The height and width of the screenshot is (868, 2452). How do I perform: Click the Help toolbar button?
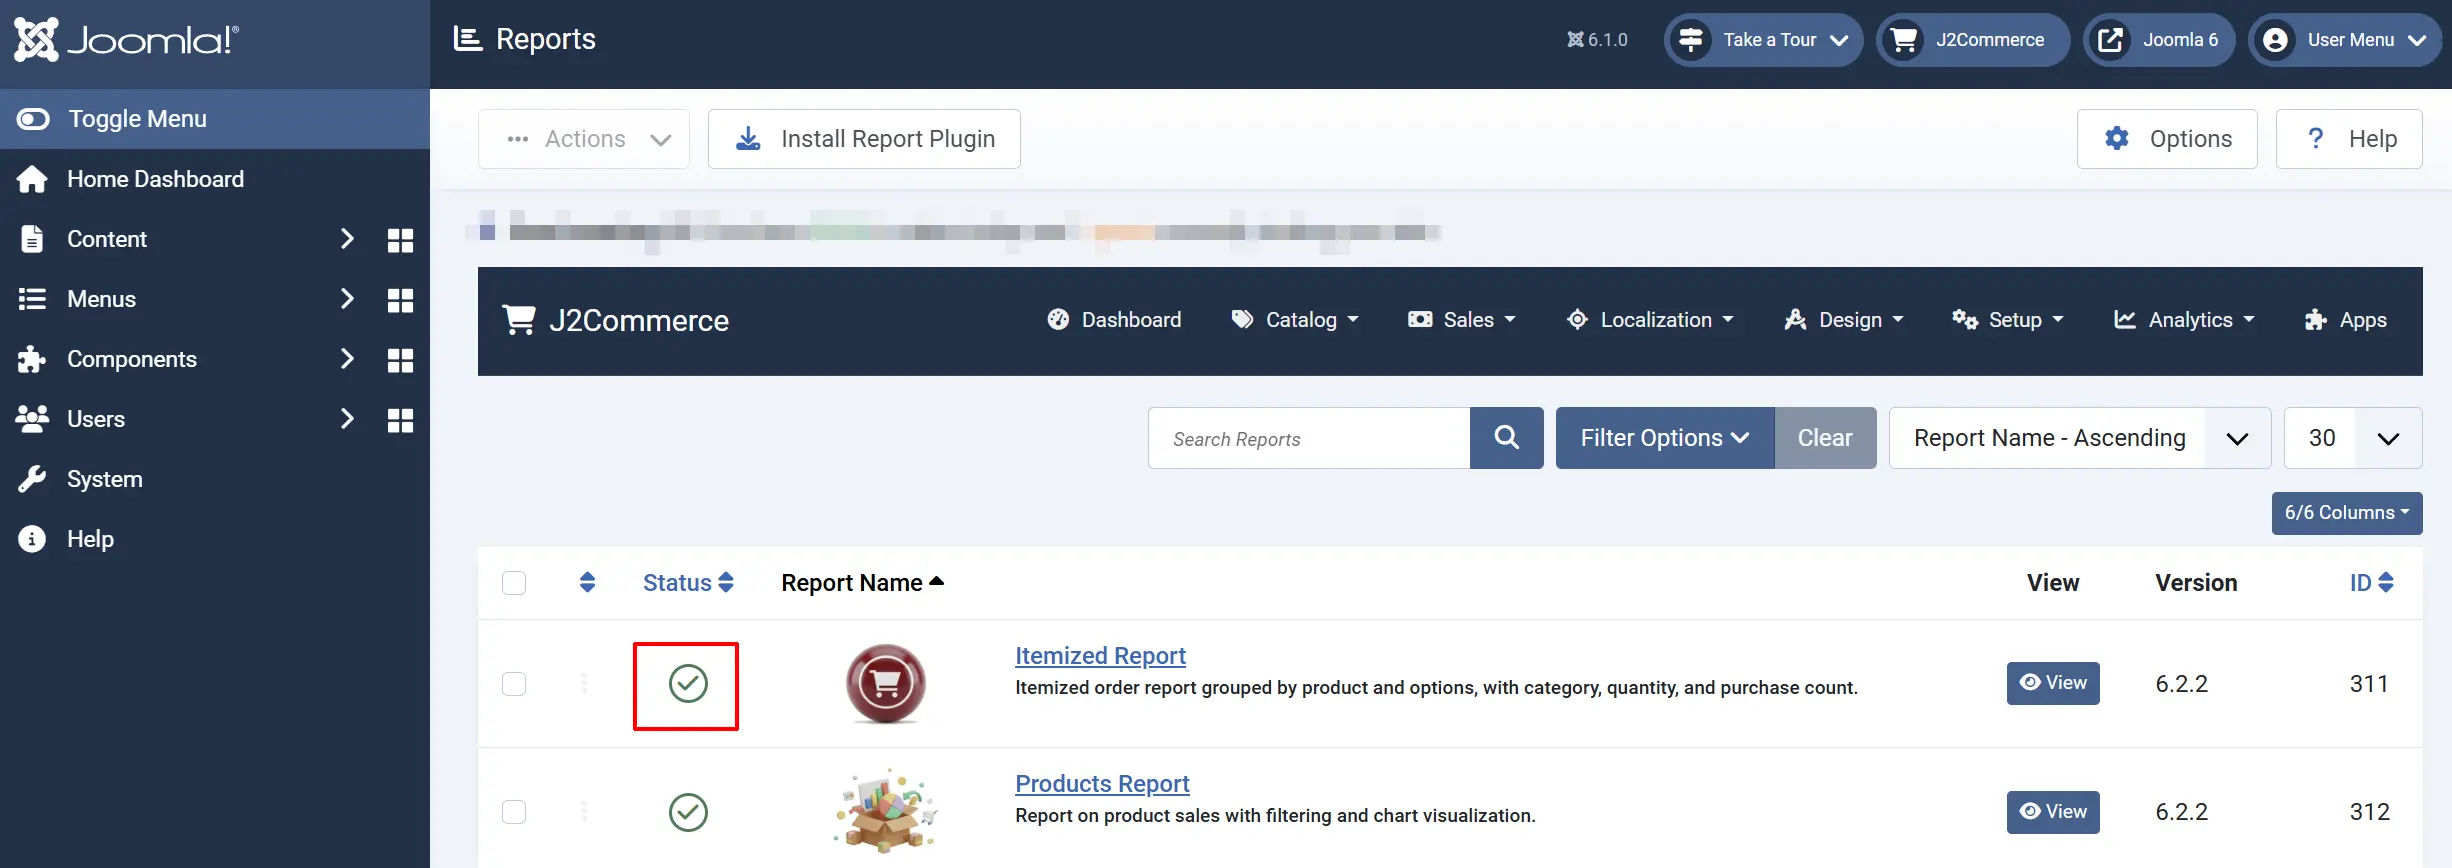coord(2349,139)
